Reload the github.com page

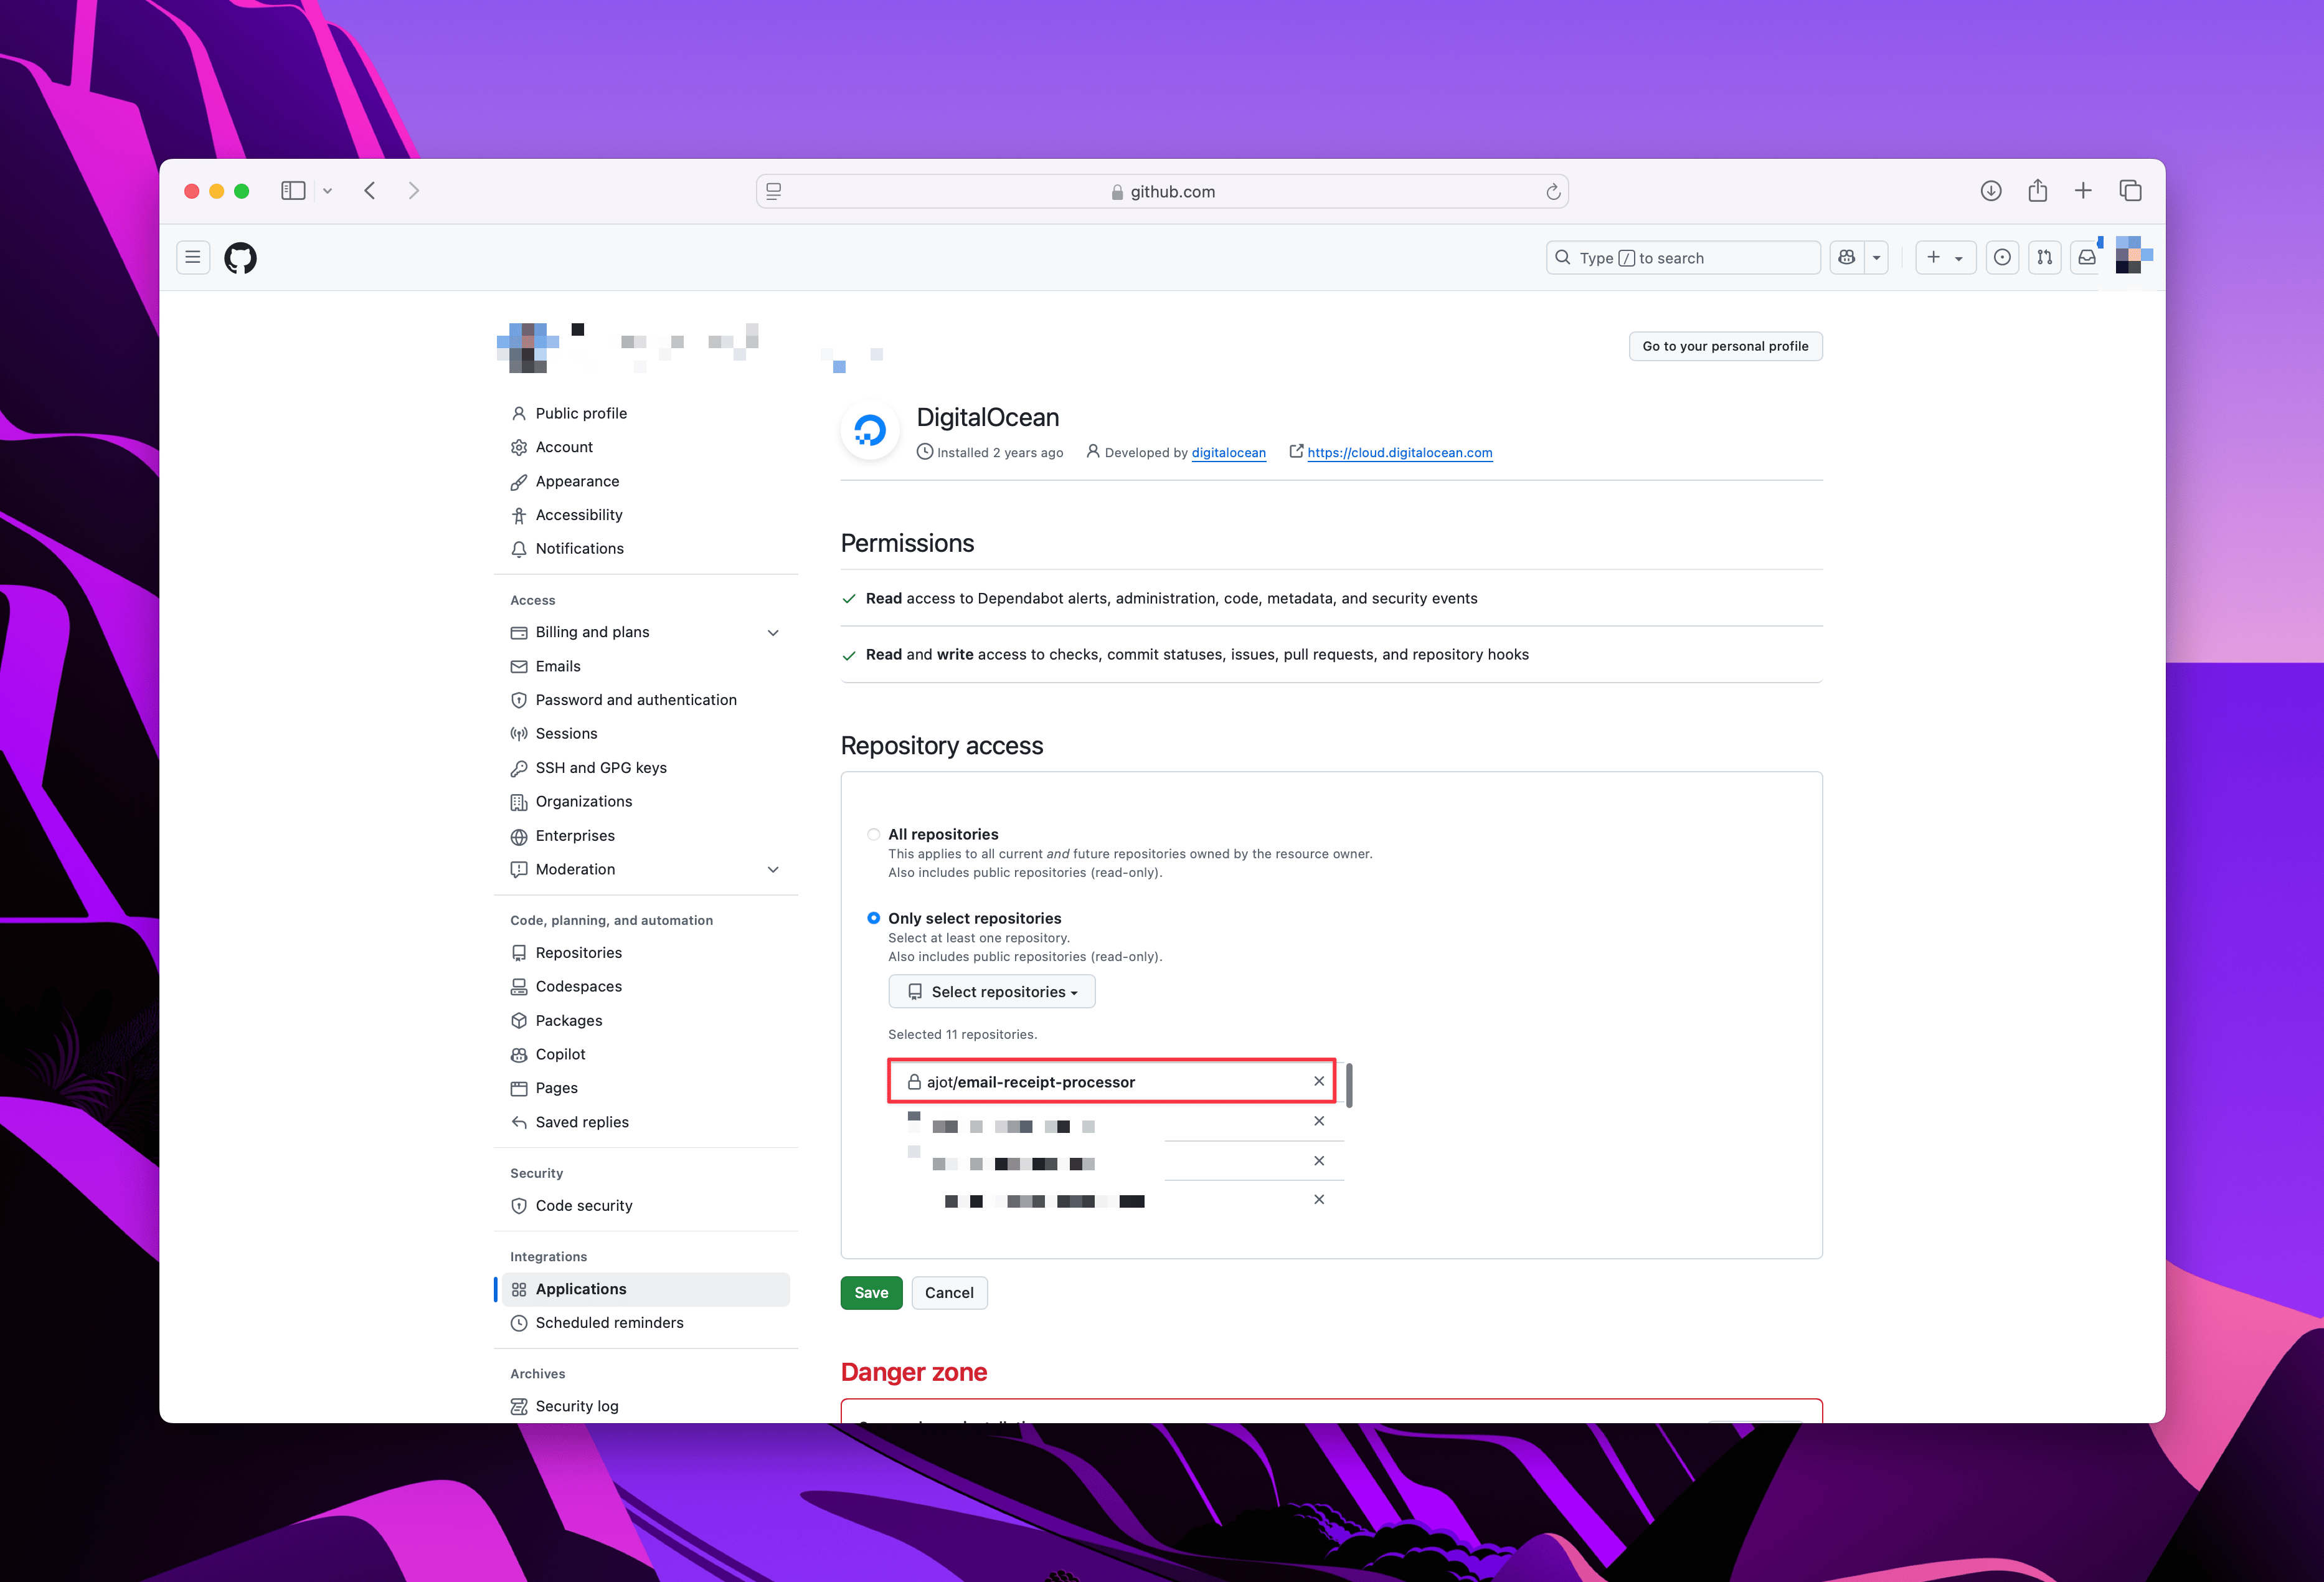(1553, 191)
